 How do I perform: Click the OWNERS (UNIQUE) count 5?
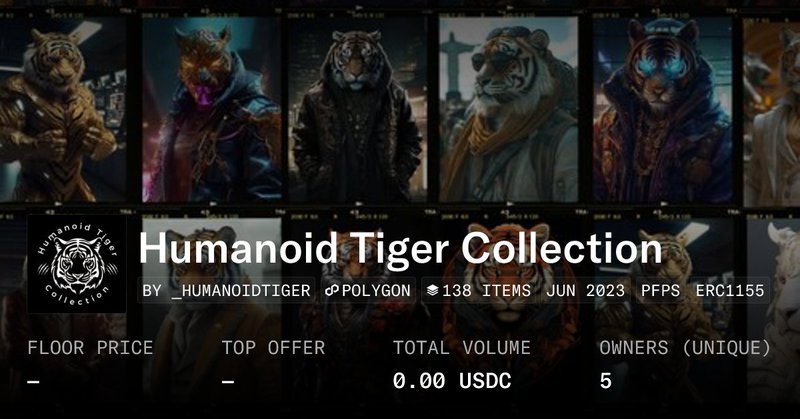click(606, 381)
